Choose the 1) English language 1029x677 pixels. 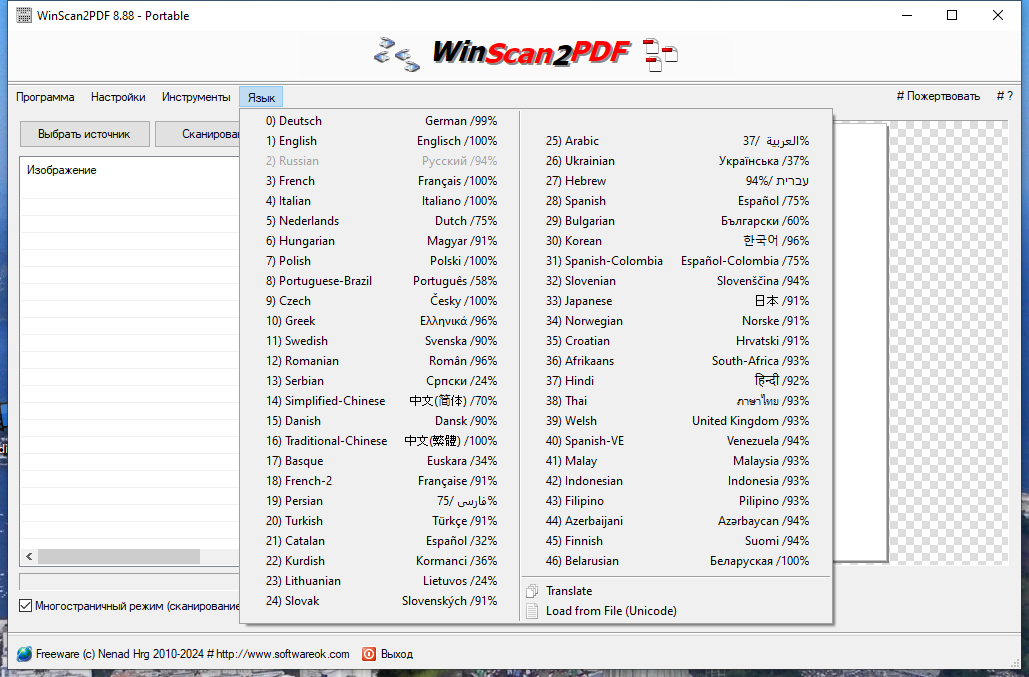(381, 141)
